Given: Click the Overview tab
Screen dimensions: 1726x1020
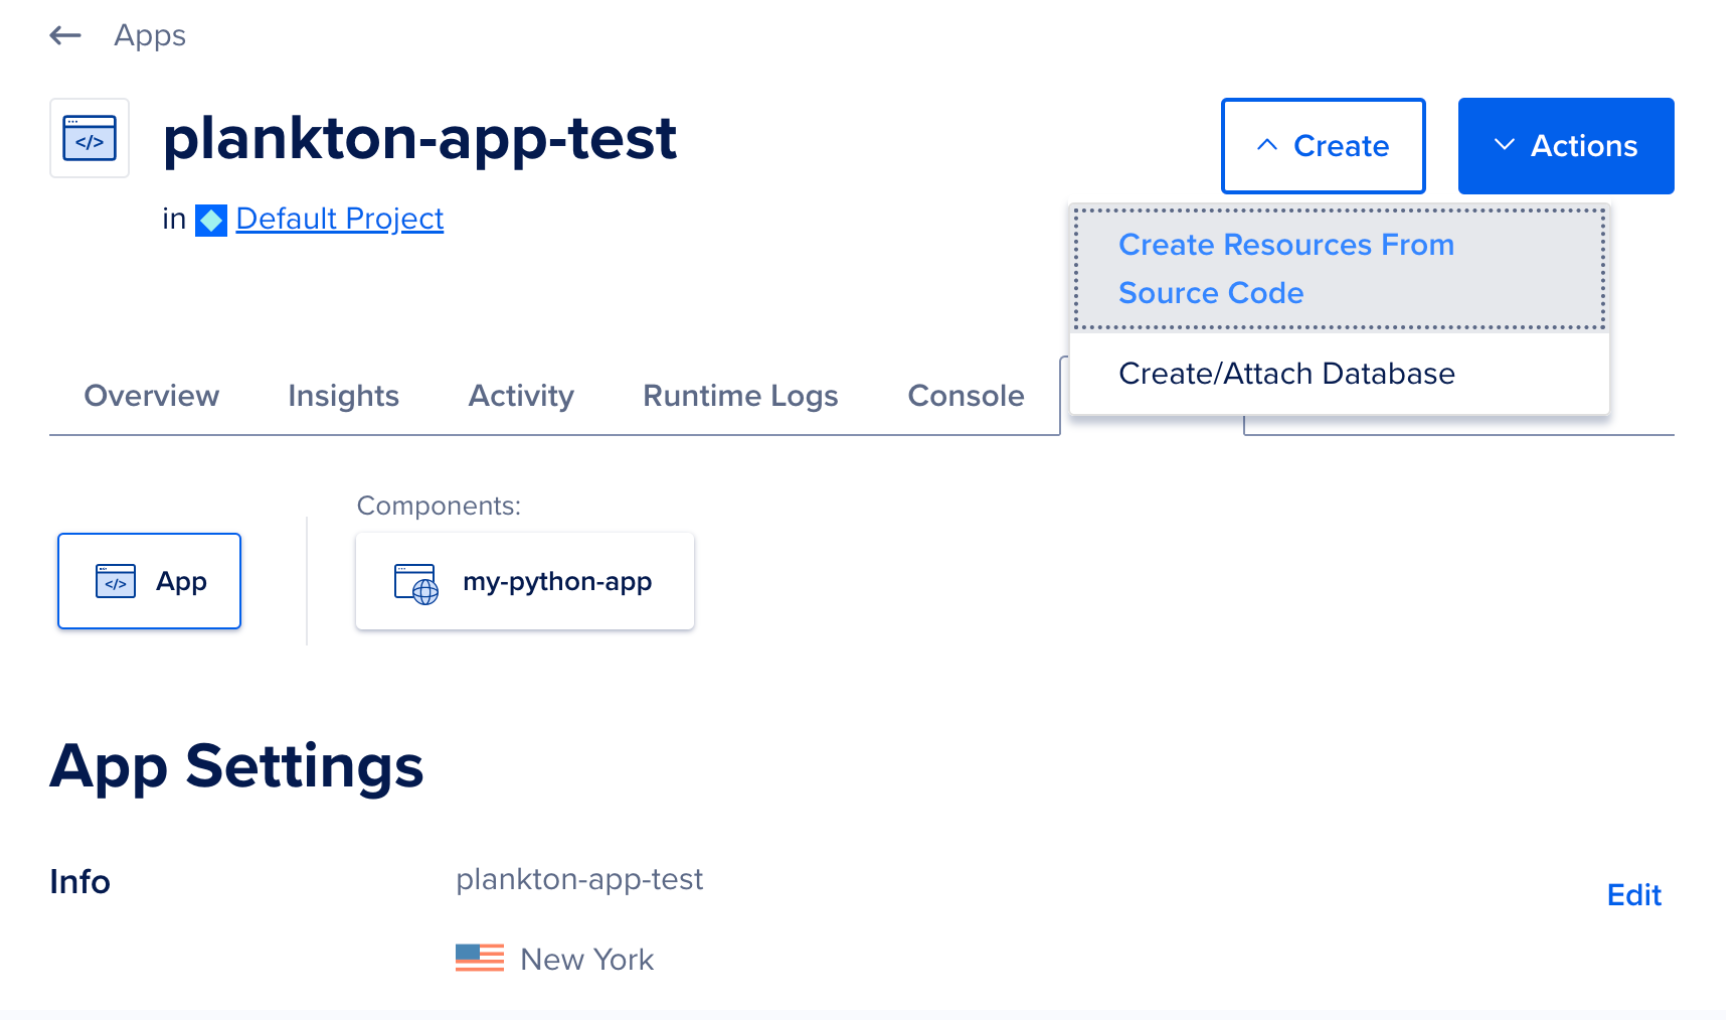Looking at the screenshot, I should point(152,396).
